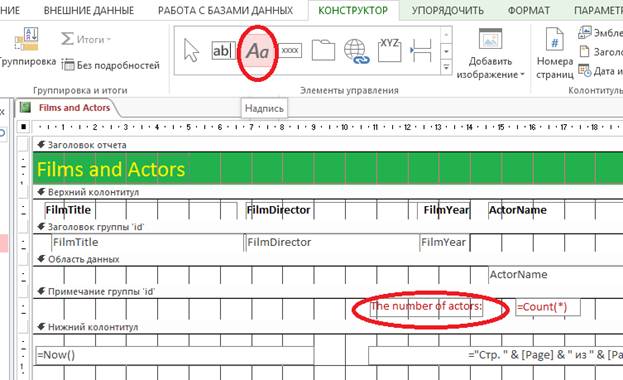Open the Итоги totals dropdown
The width and height of the screenshot is (623, 380).
coord(86,39)
